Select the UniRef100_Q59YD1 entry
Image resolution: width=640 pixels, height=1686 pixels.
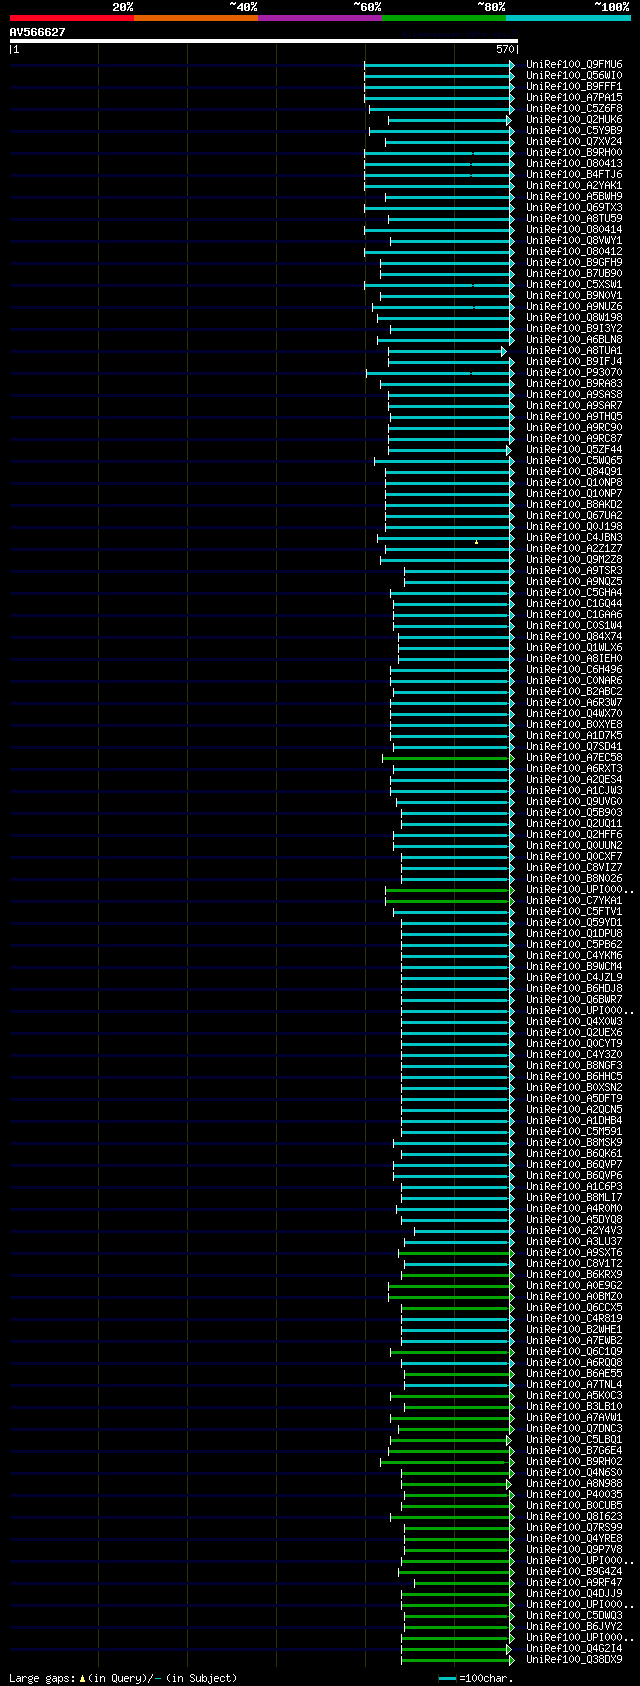click(574, 922)
